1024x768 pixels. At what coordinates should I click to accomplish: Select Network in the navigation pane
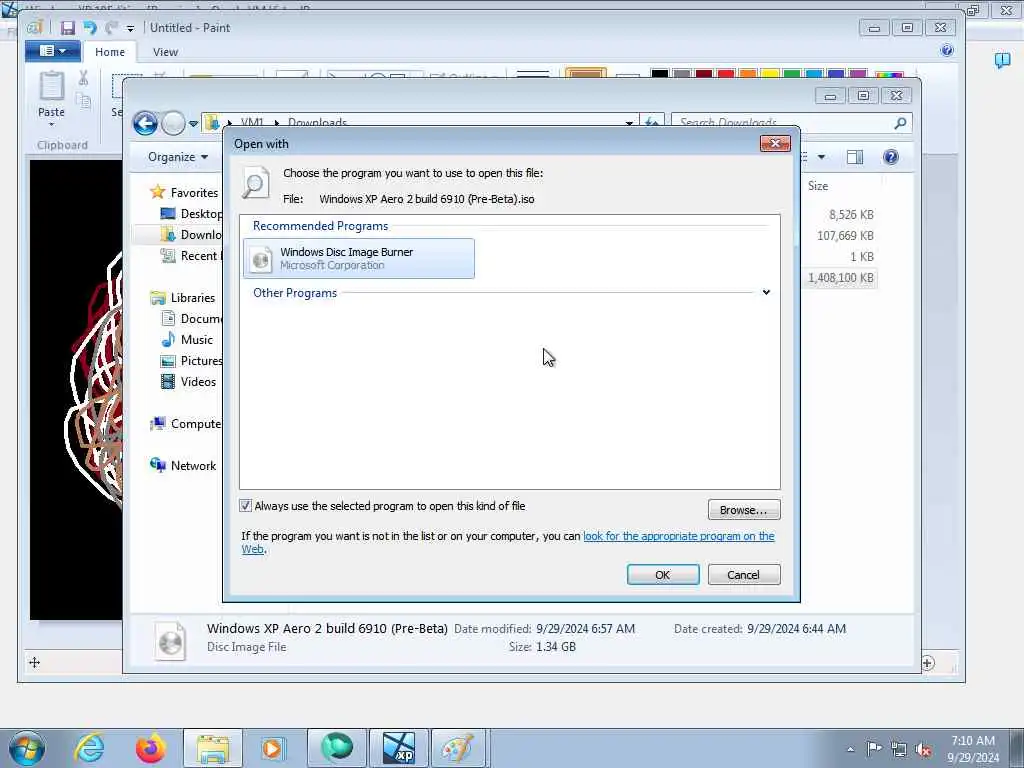pyautogui.click(x=193, y=466)
